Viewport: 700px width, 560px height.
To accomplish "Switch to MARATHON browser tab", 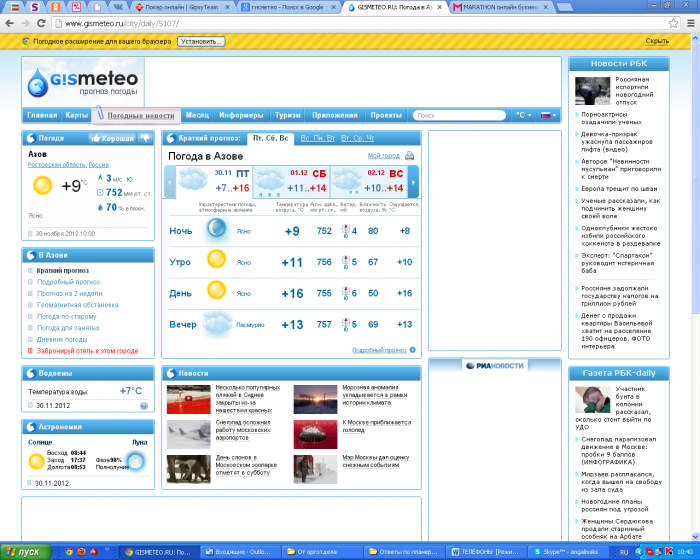I will click(500, 7).
